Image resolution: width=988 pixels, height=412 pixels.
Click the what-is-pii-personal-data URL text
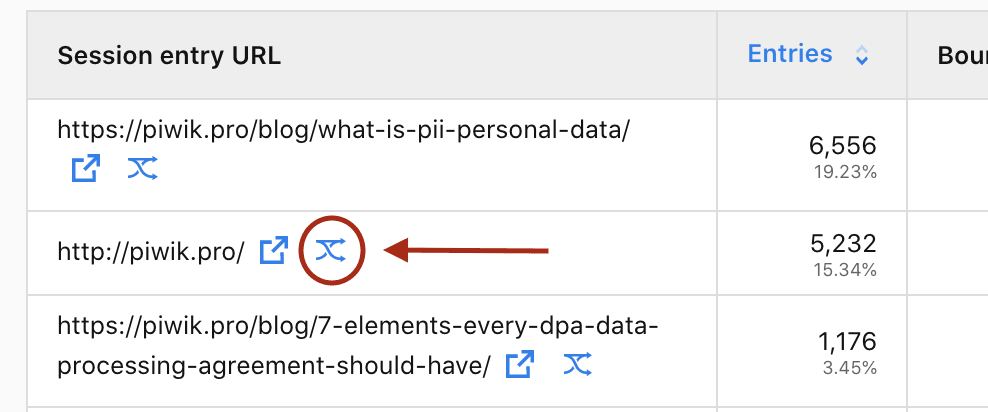coord(343,129)
